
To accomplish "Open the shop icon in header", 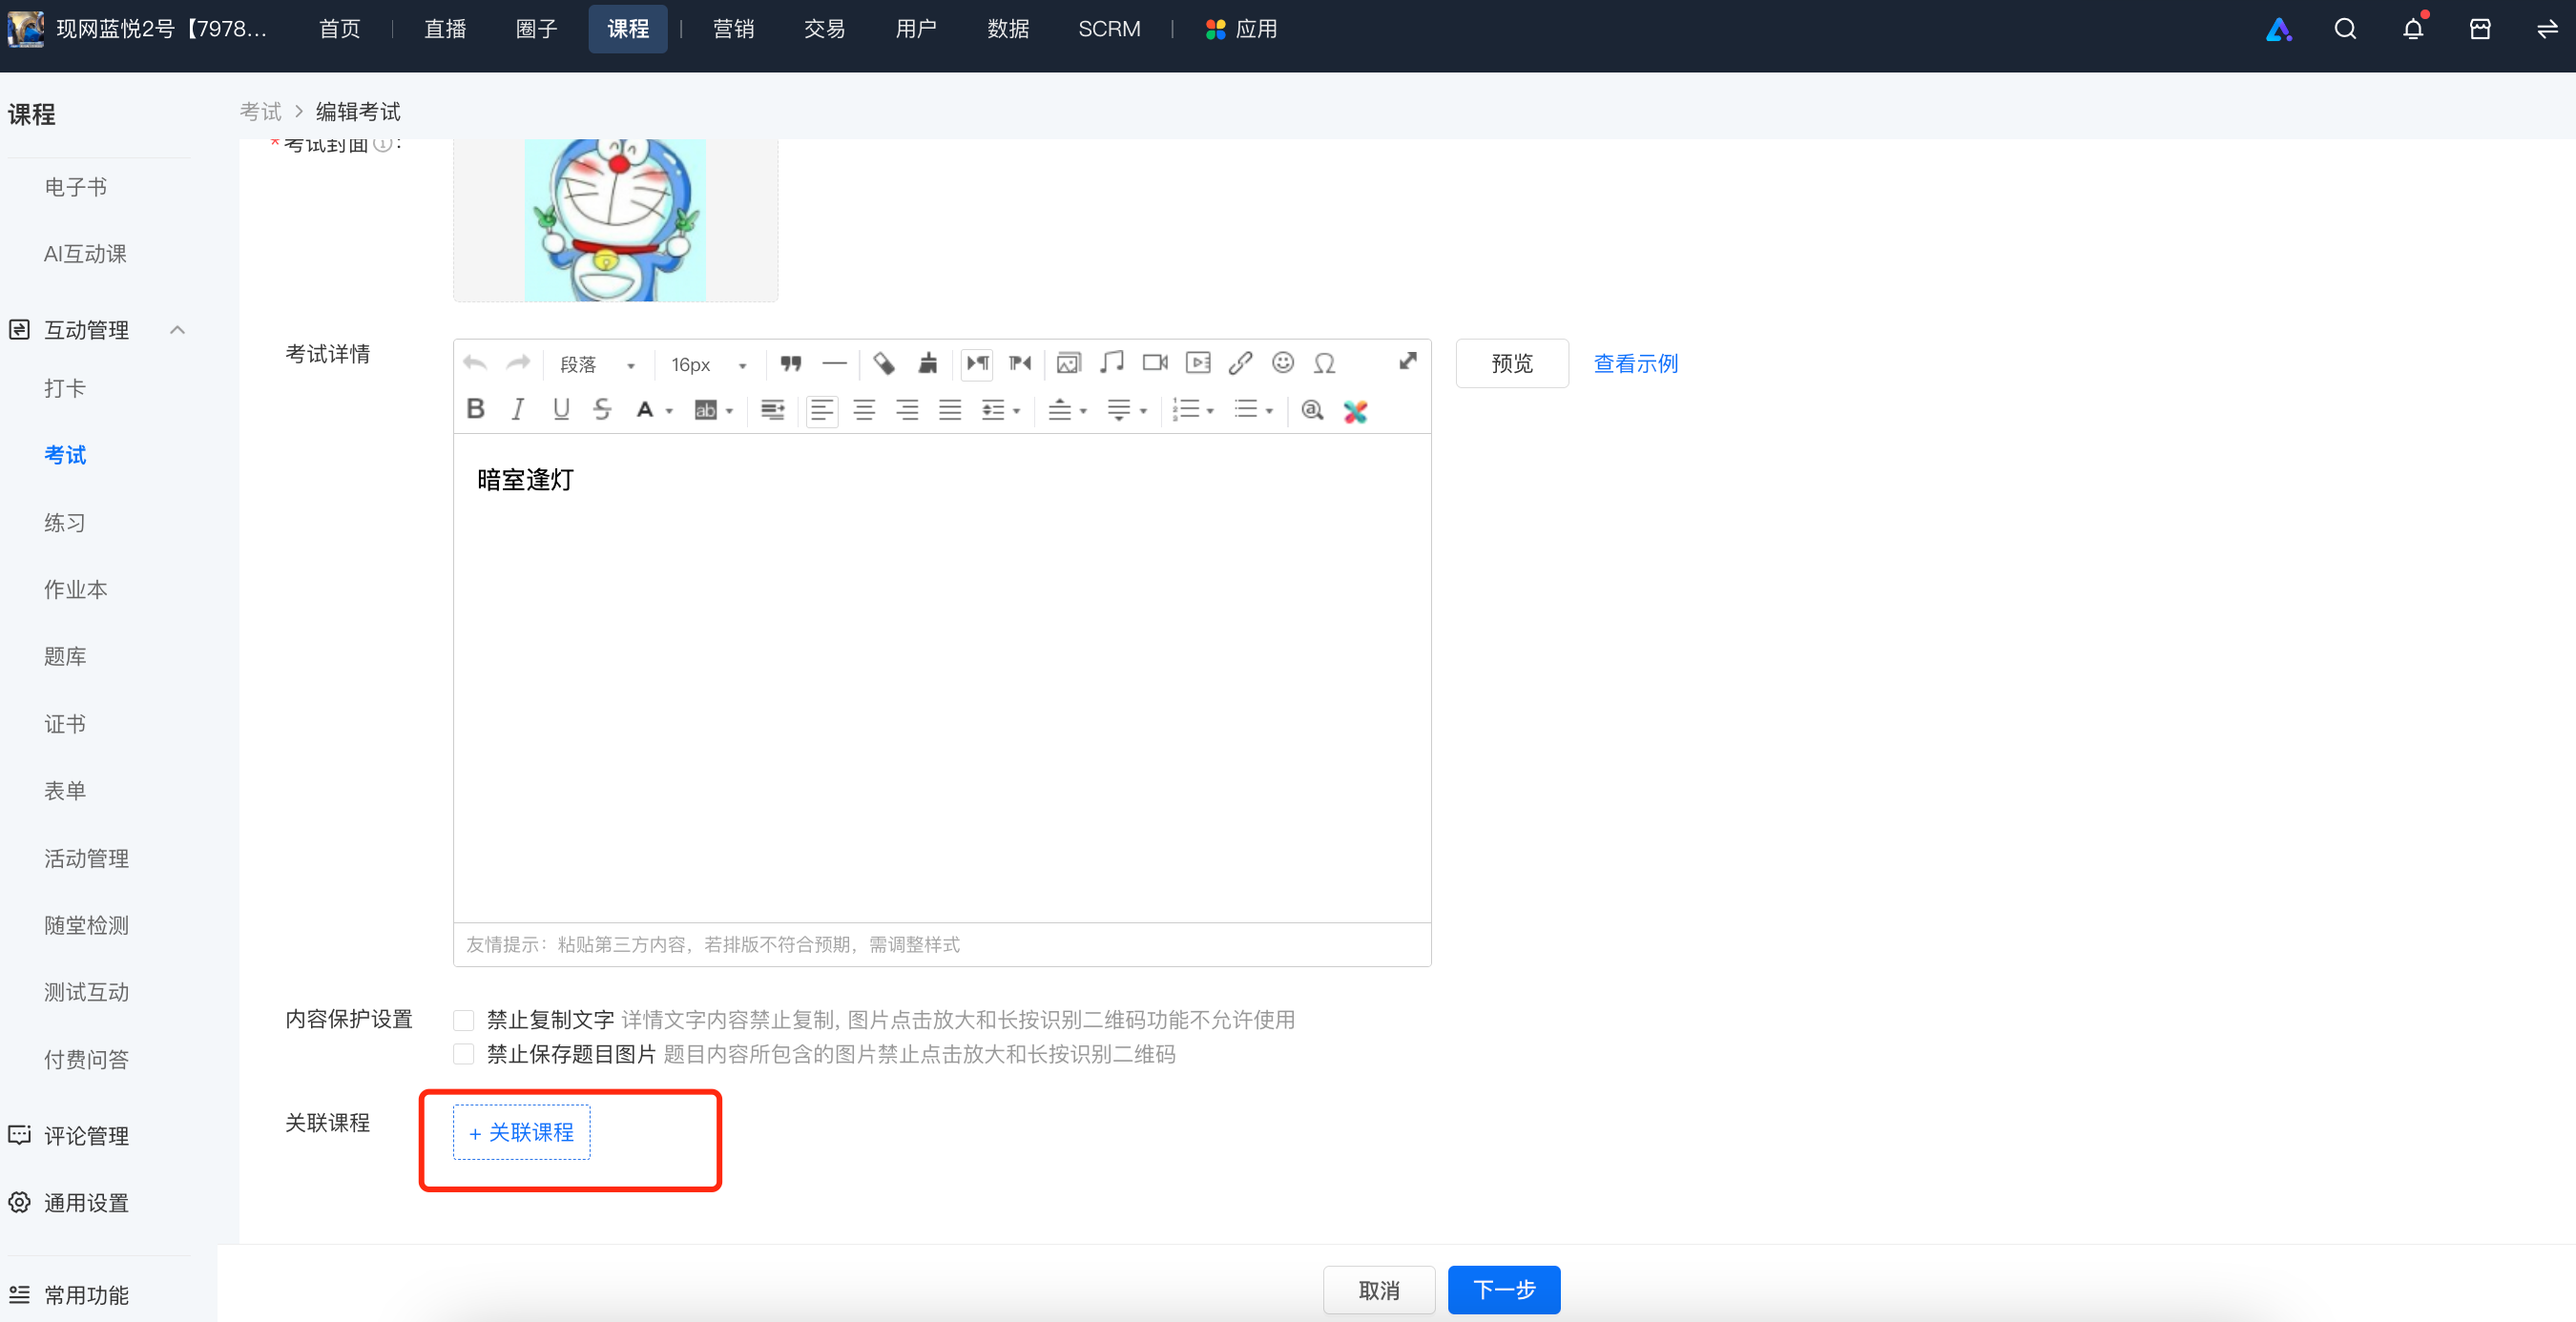I will tap(2480, 29).
